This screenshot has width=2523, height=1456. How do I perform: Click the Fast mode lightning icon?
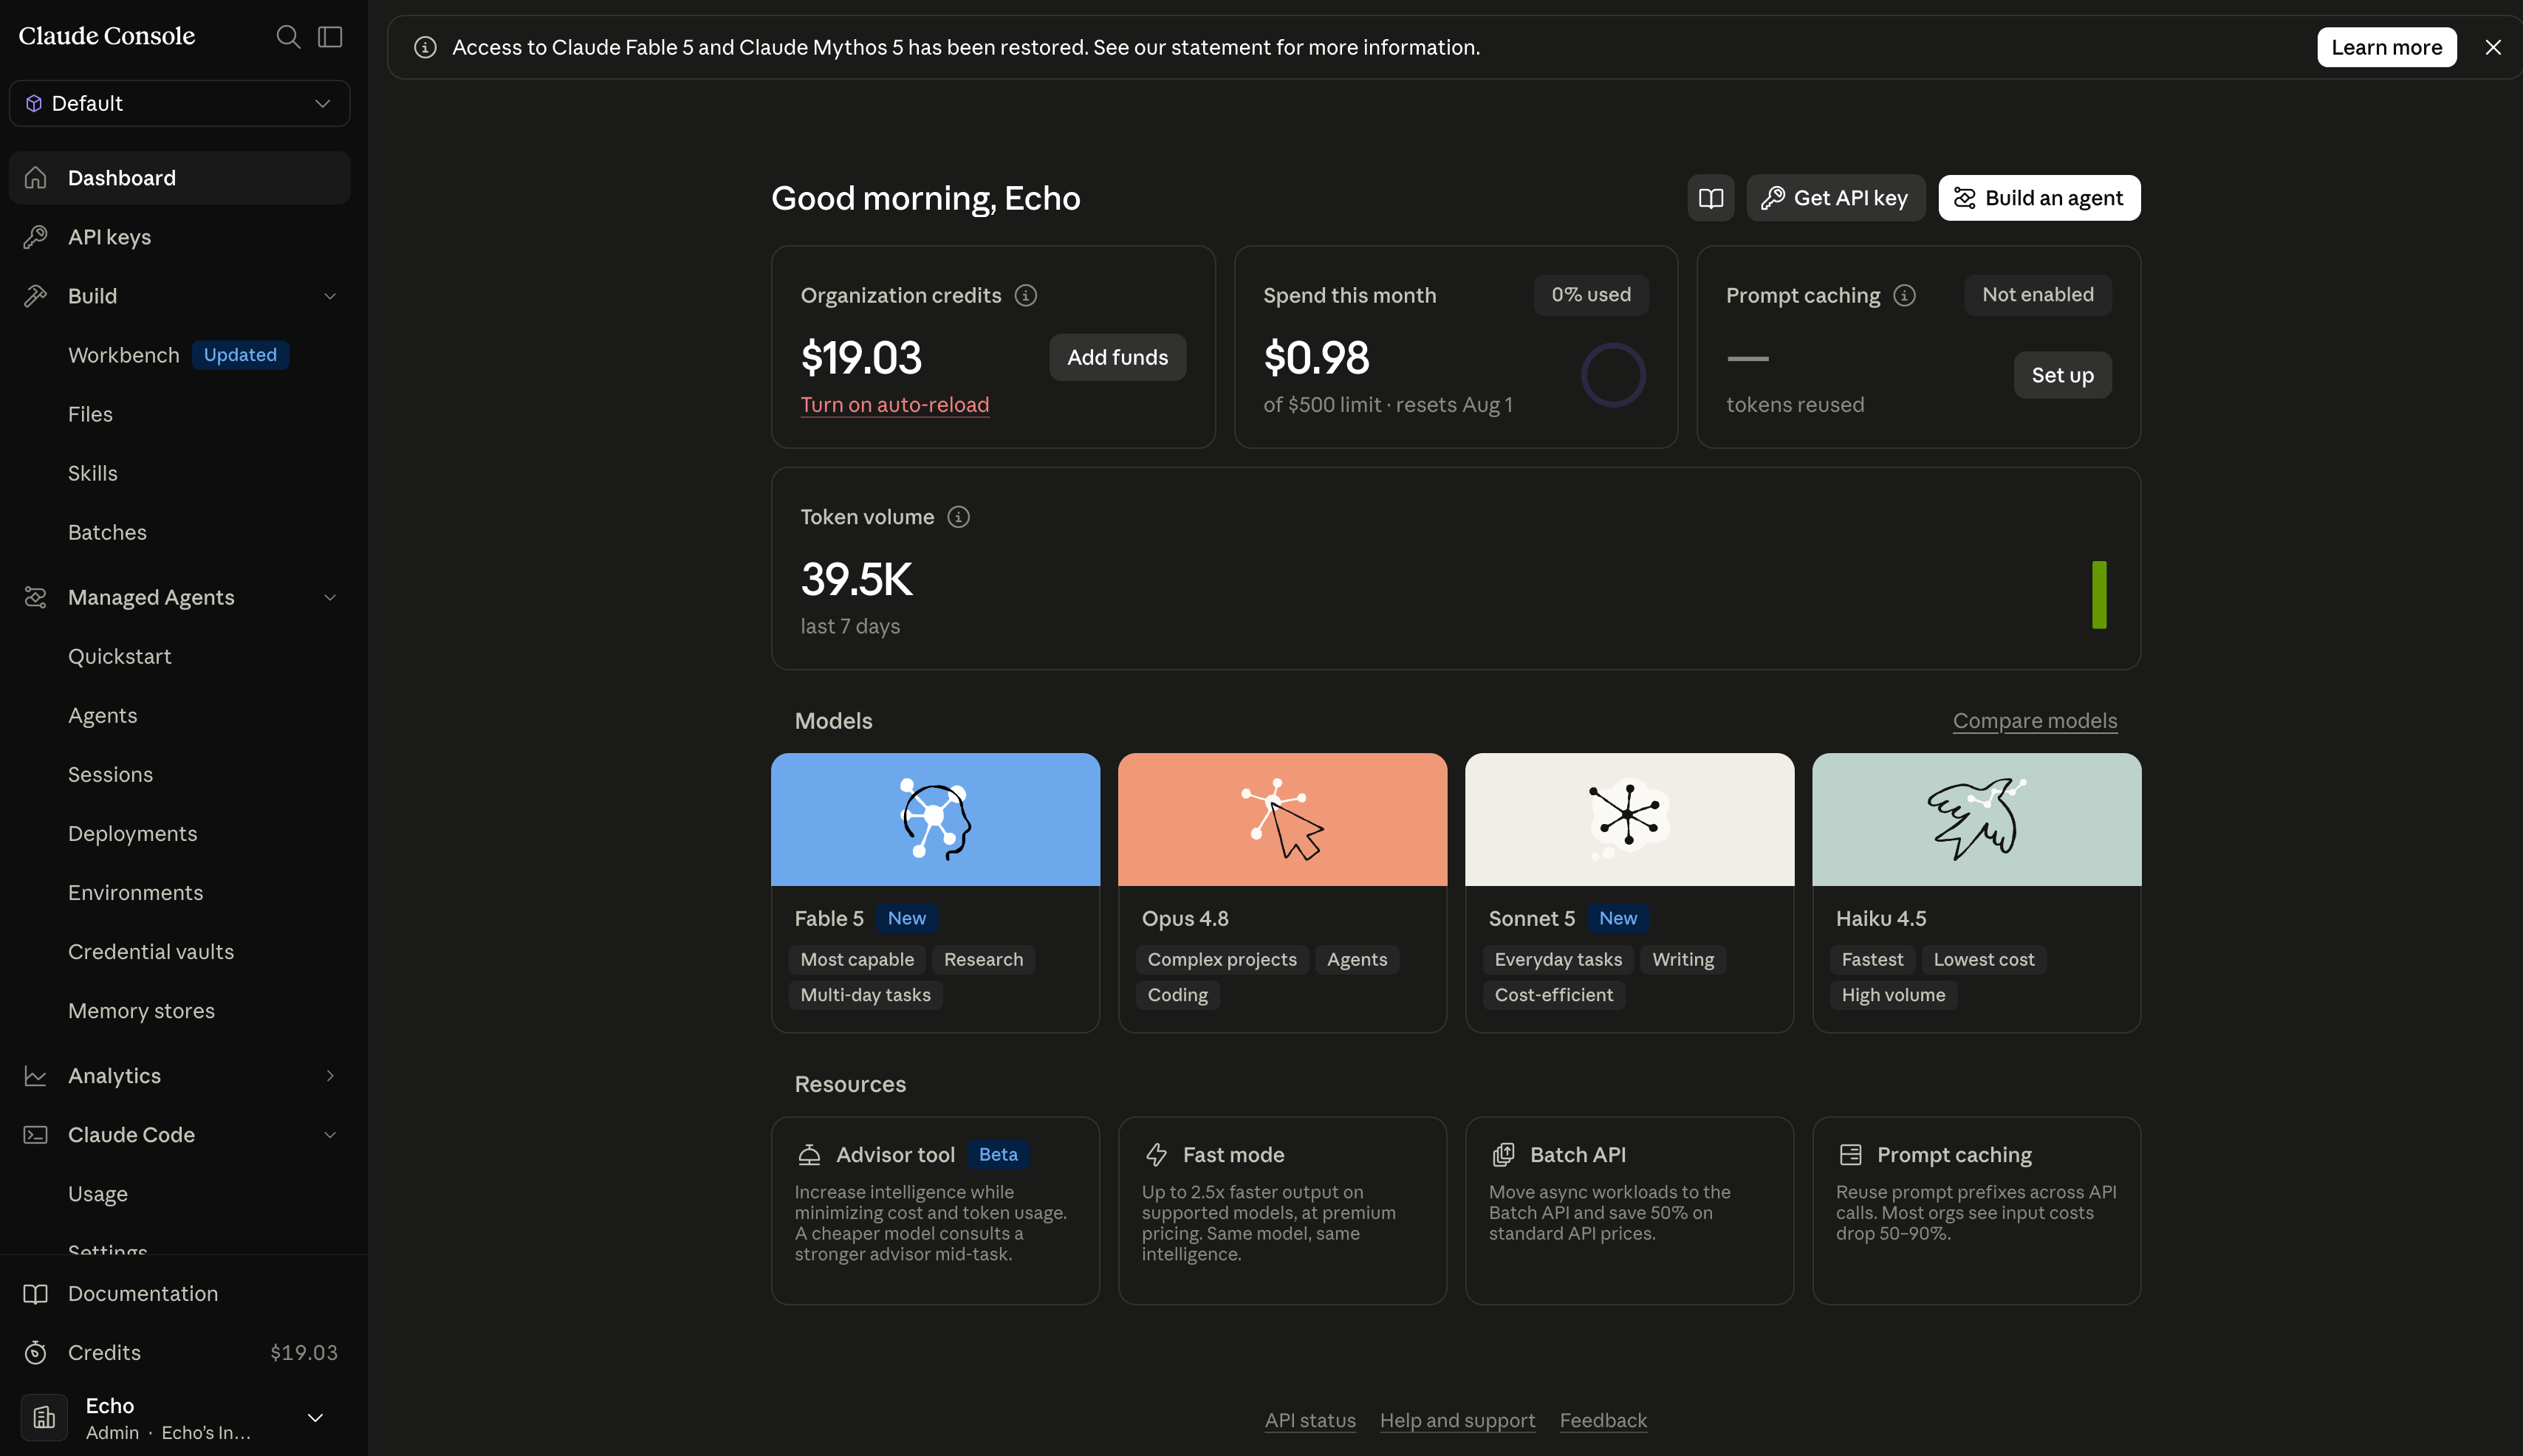1156,1155
